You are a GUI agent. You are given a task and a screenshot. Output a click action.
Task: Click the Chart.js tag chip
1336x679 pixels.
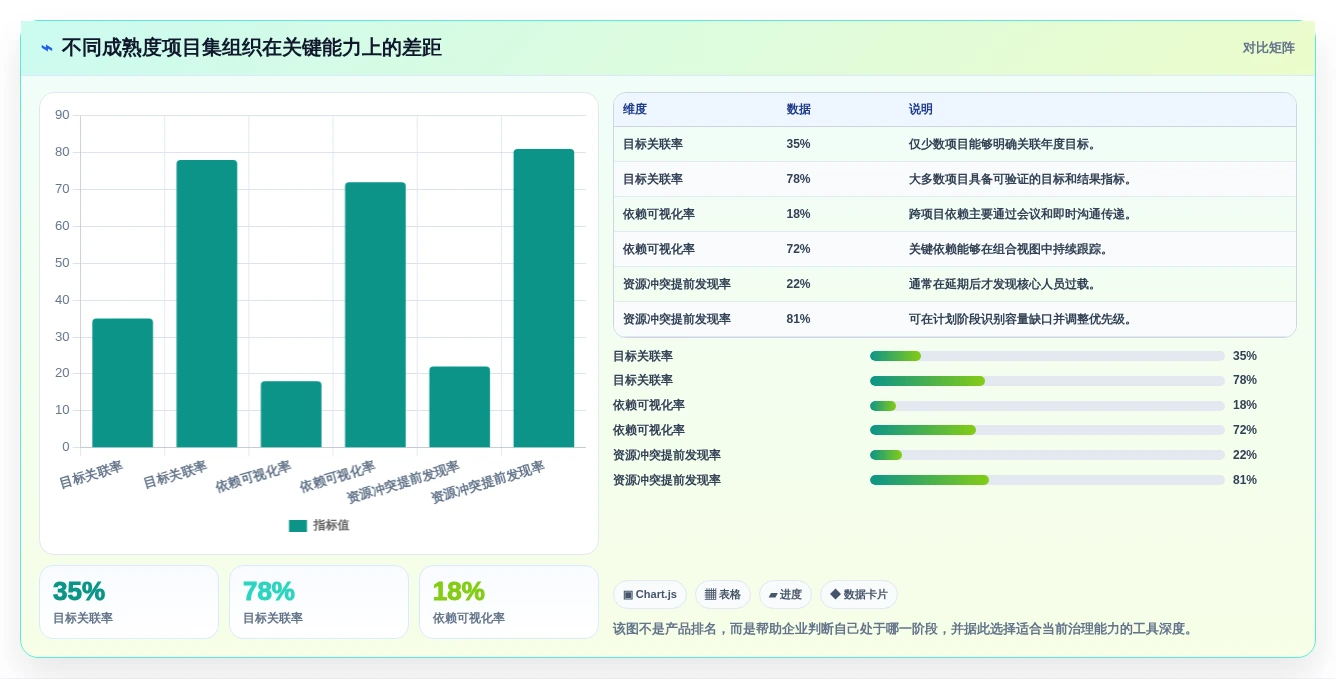click(x=650, y=594)
